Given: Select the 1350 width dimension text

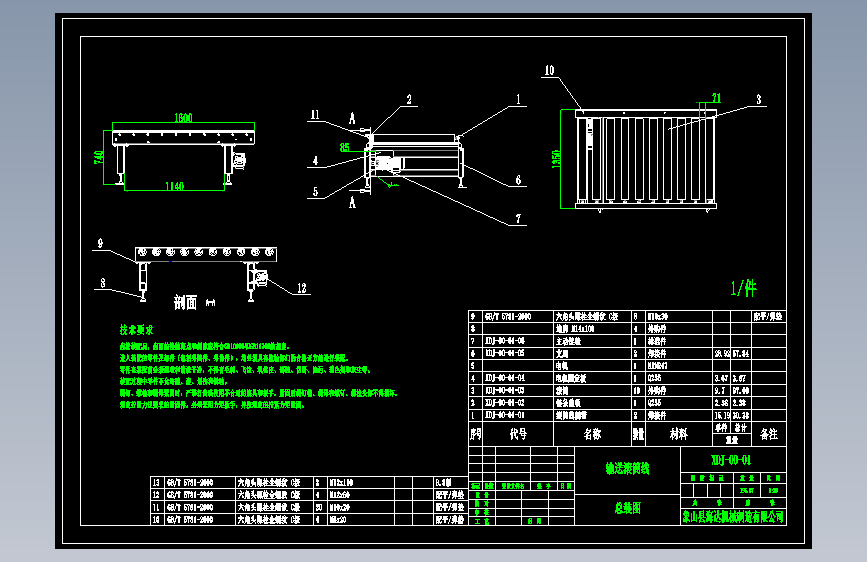Looking at the screenshot, I should coord(556,159).
